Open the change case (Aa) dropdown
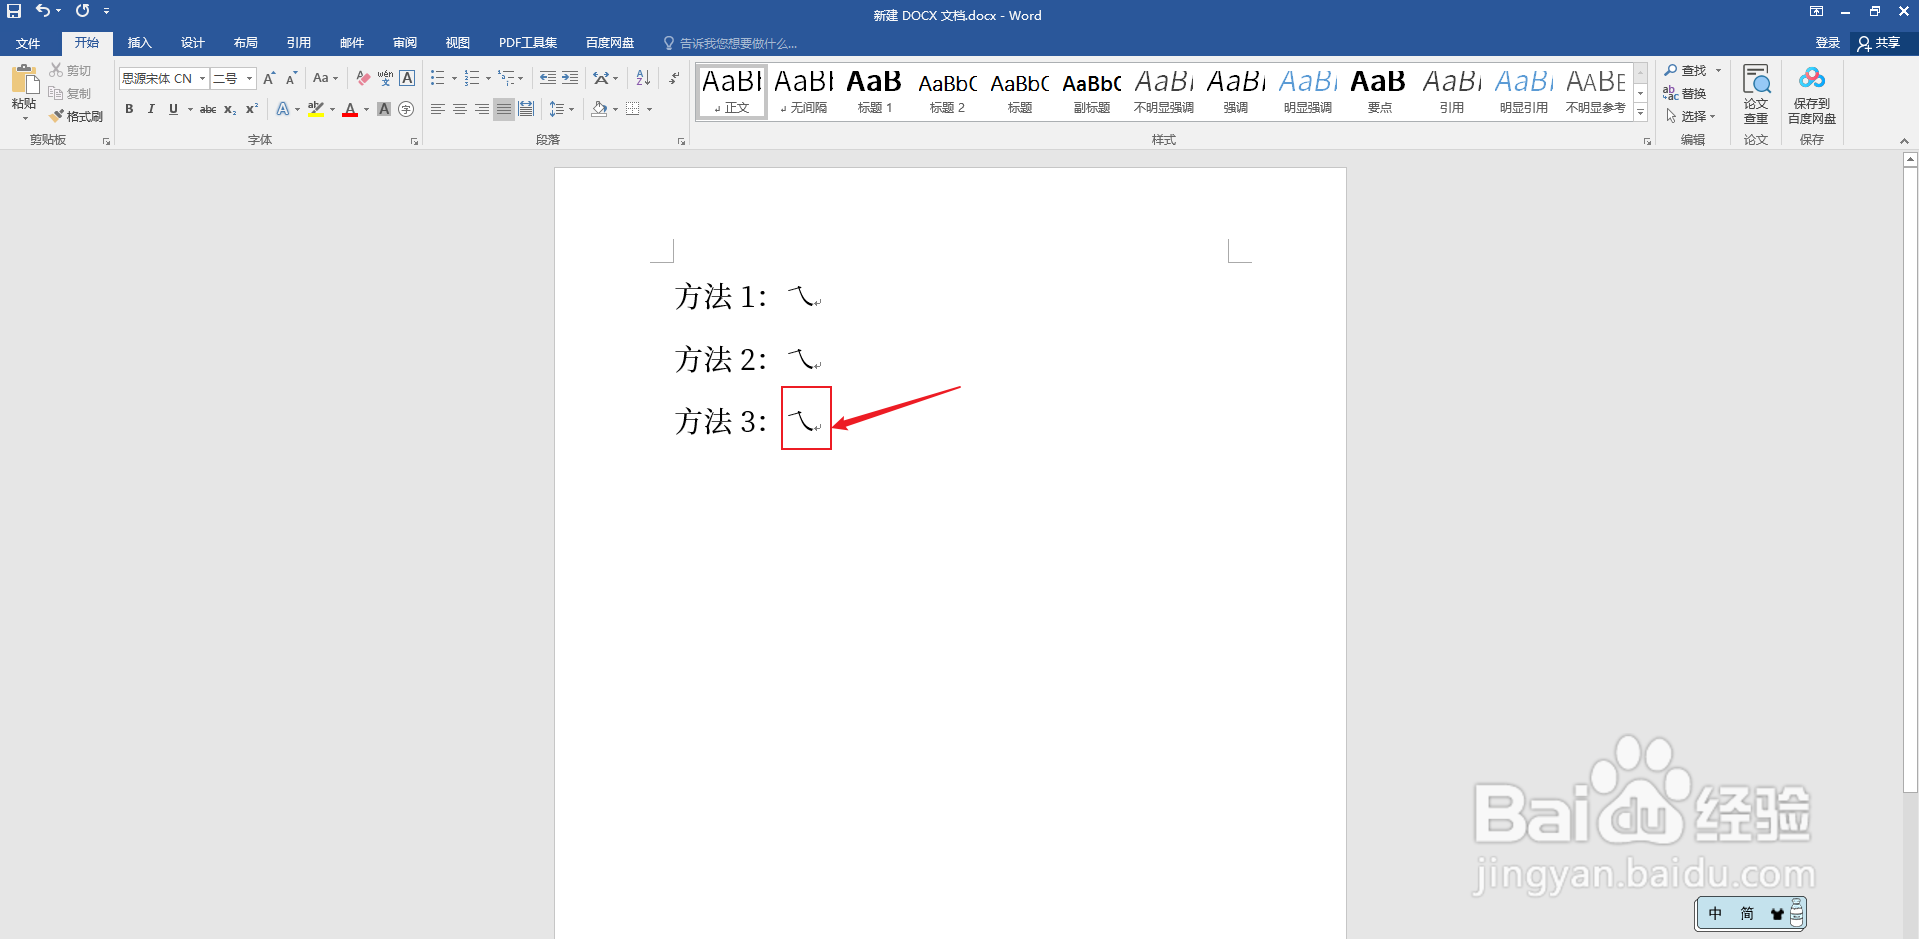This screenshot has height=939, width=1919. [326, 78]
